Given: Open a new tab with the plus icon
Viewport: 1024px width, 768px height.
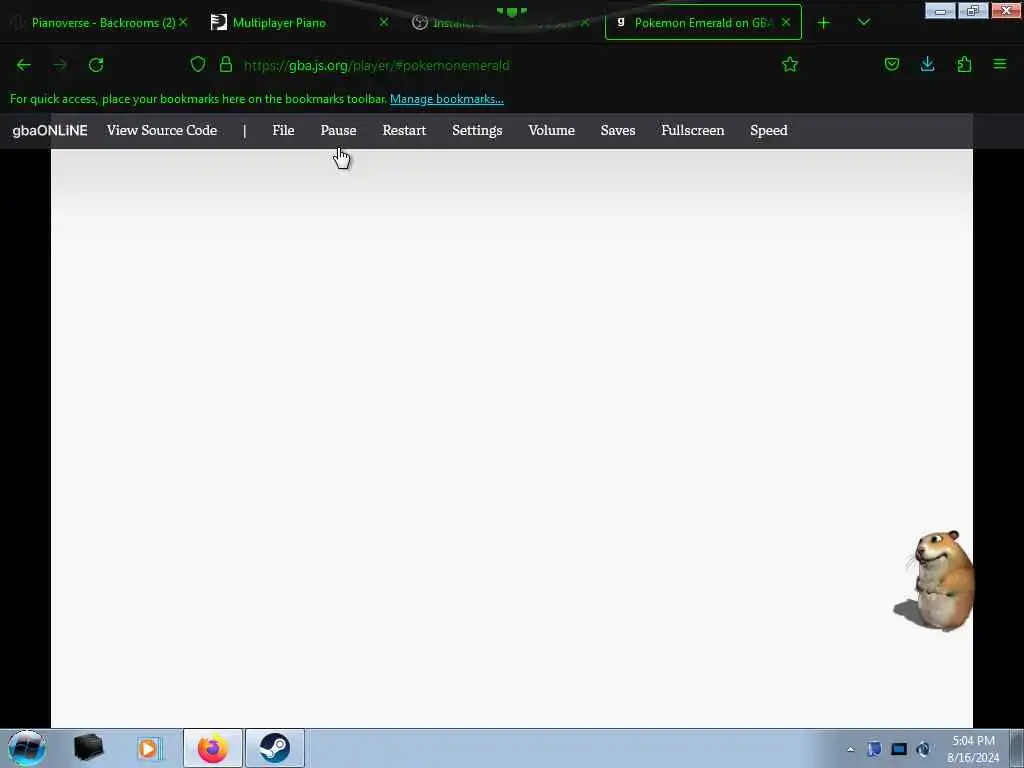Looking at the screenshot, I should pyautogui.click(x=824, y=23).
